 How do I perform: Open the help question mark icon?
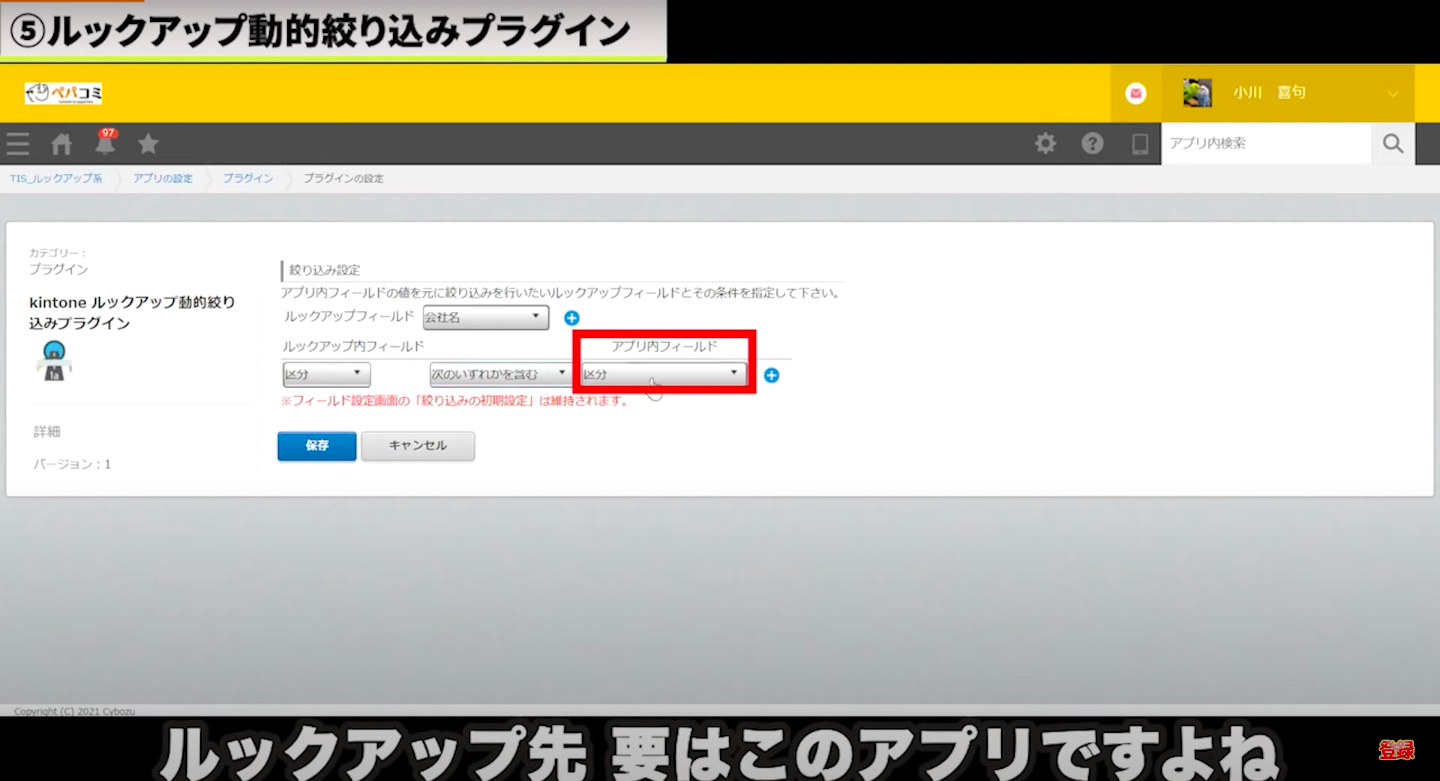(1092, 144)
